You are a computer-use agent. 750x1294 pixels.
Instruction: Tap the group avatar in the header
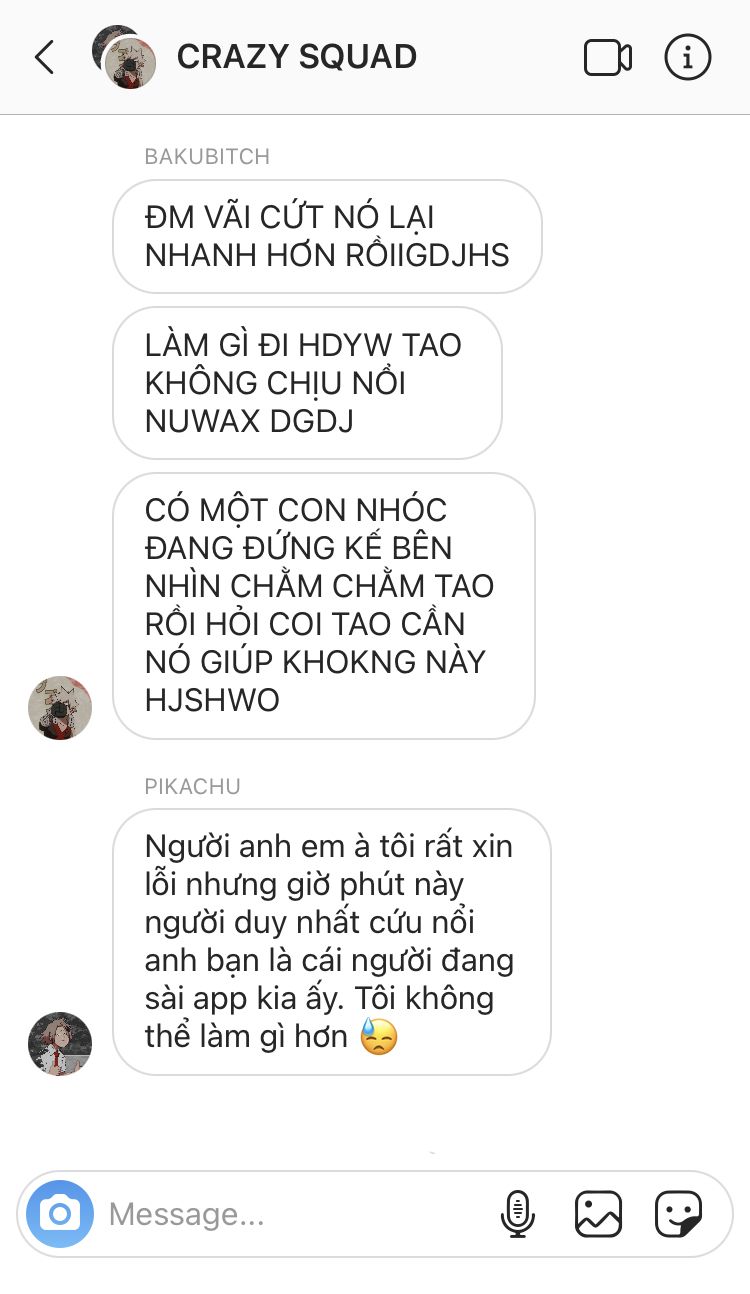pyautogui.click(x=124, y=58)
